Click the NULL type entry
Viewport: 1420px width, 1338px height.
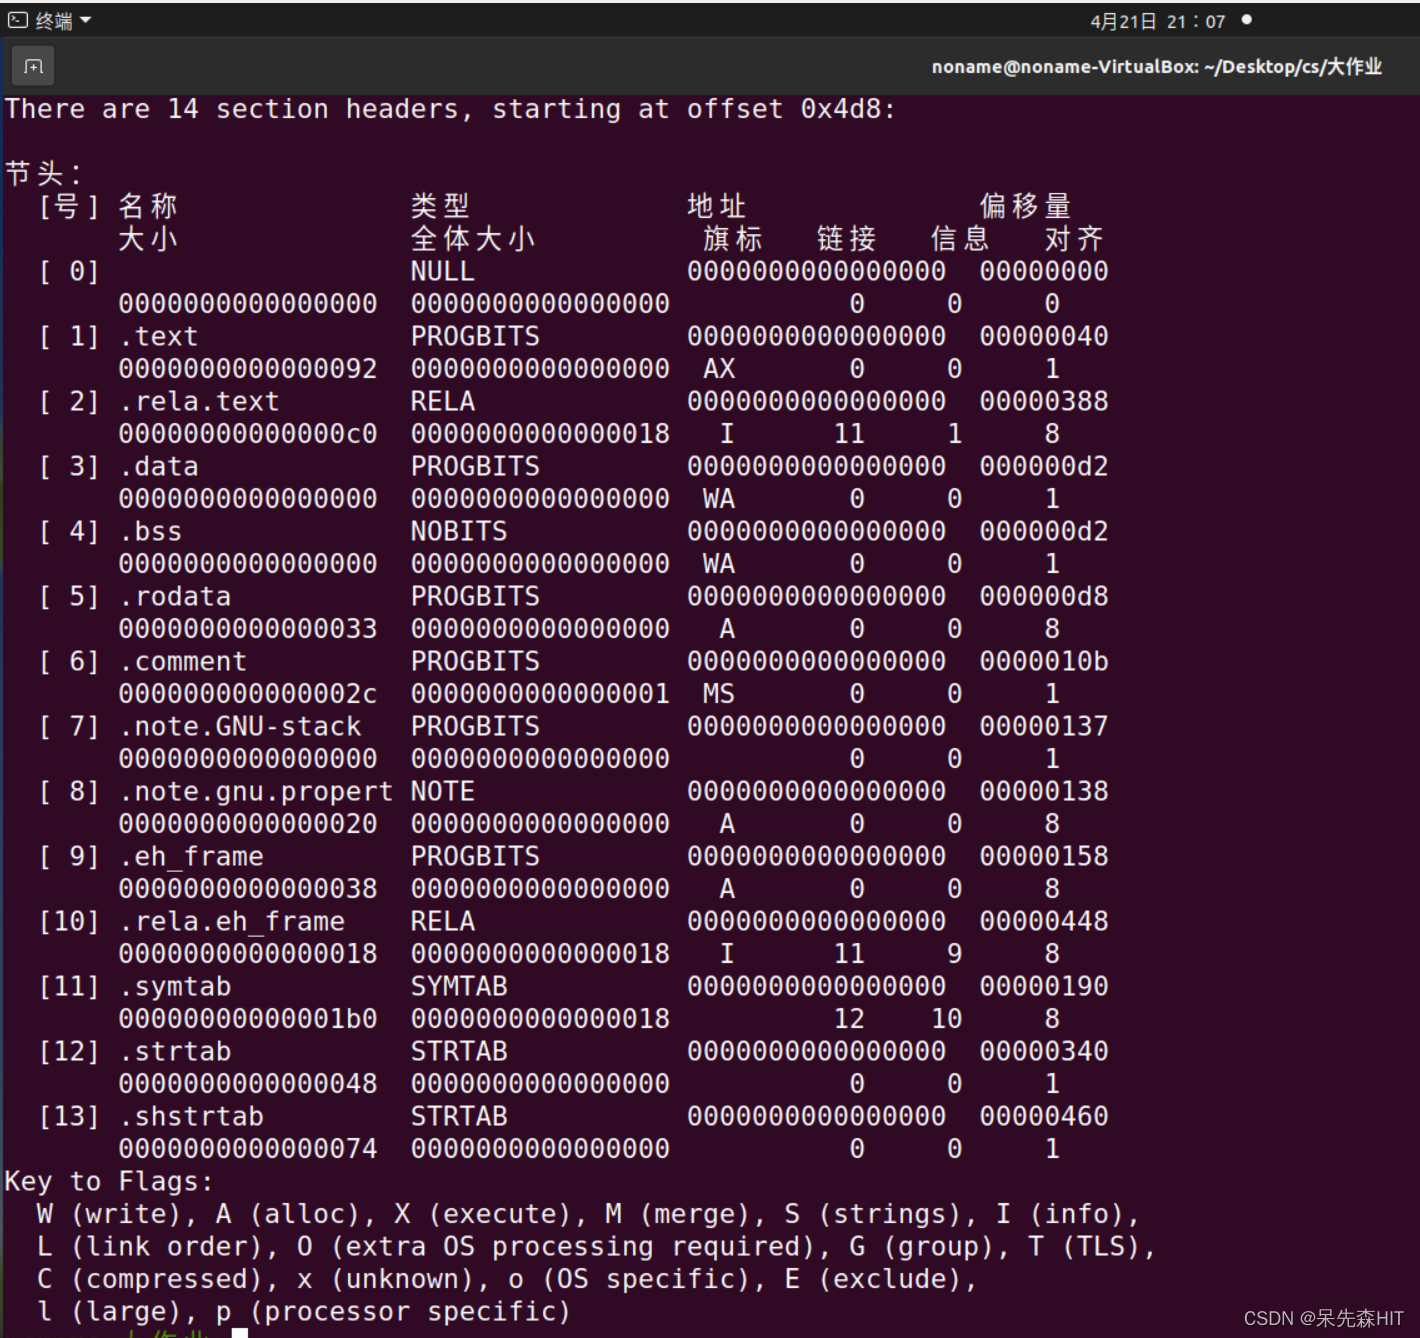[443, 272]
